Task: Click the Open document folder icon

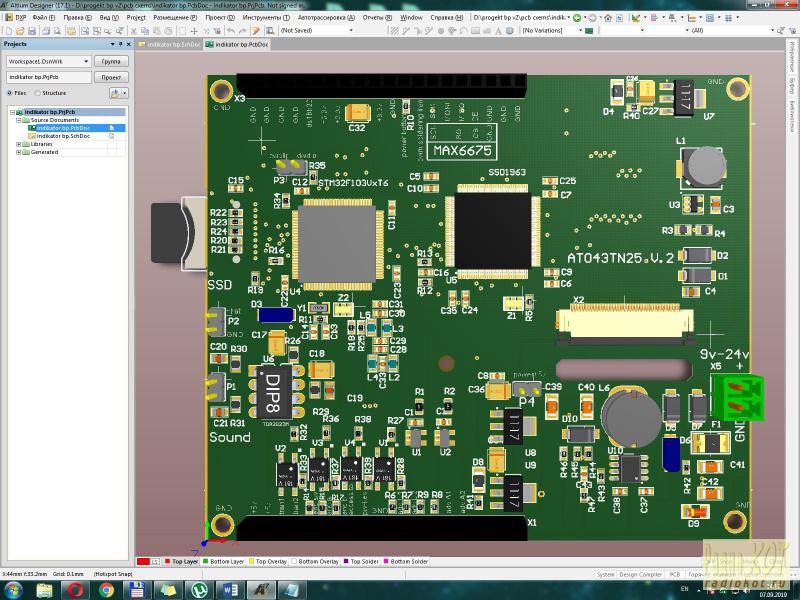Action: [x=19, y=31]
